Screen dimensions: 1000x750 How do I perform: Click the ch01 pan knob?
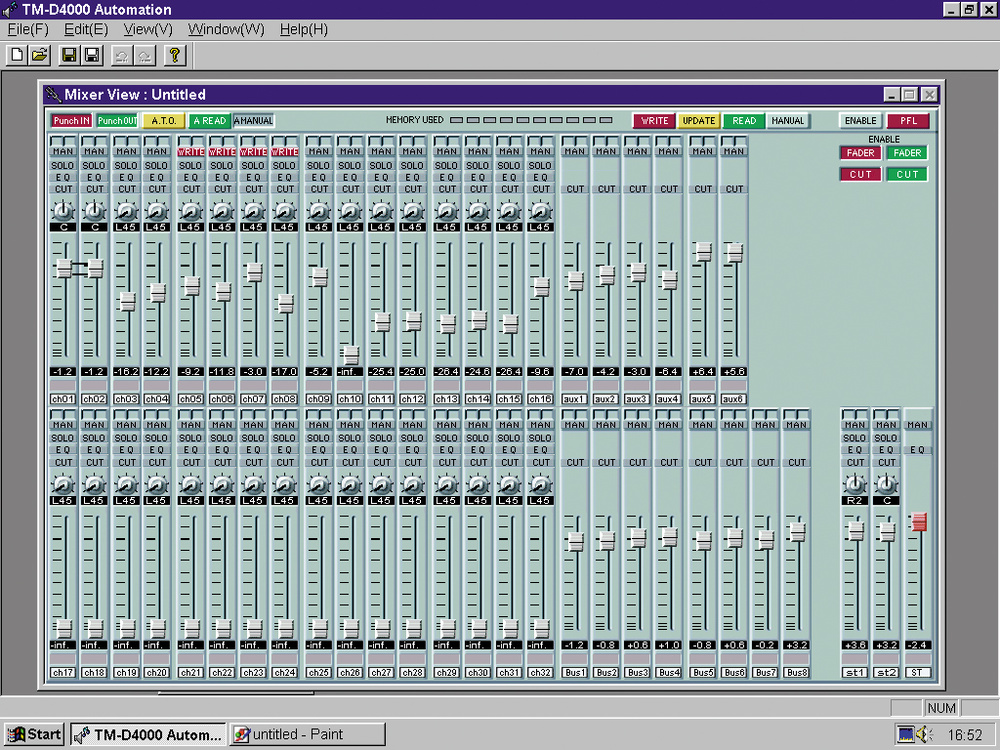(x=63, y=211)
